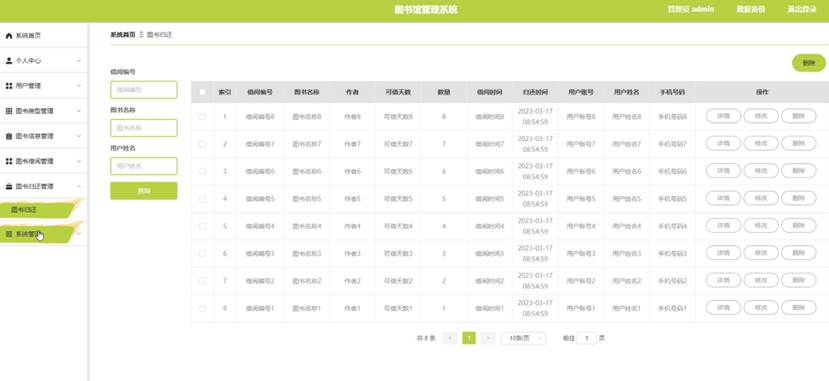Select the 图书归还 submenu item
The height and width of the screenshot is (381, 829).
[x=38, y=210]
